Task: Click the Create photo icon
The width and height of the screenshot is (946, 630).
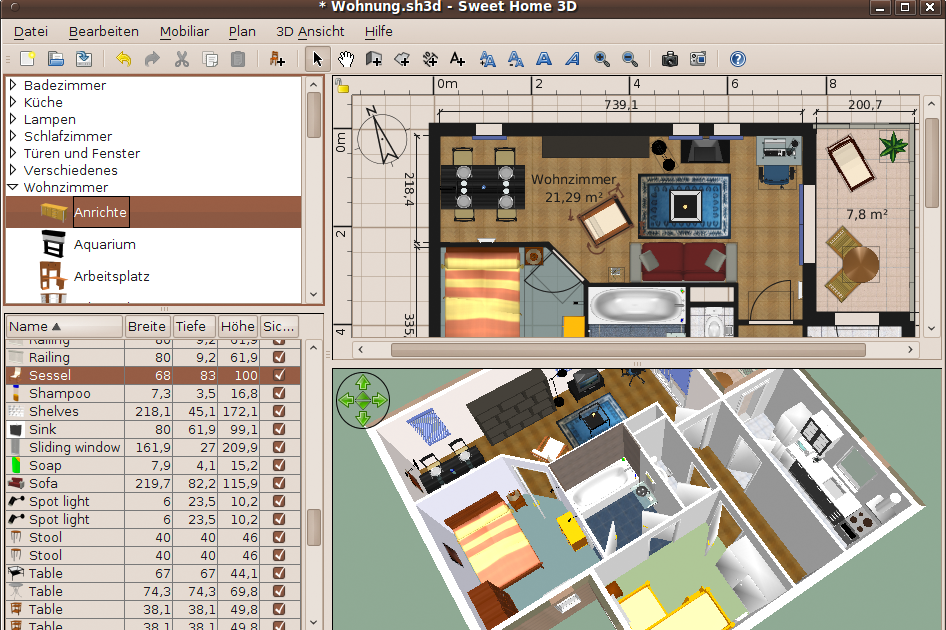Action: click(x=670, y=59)
